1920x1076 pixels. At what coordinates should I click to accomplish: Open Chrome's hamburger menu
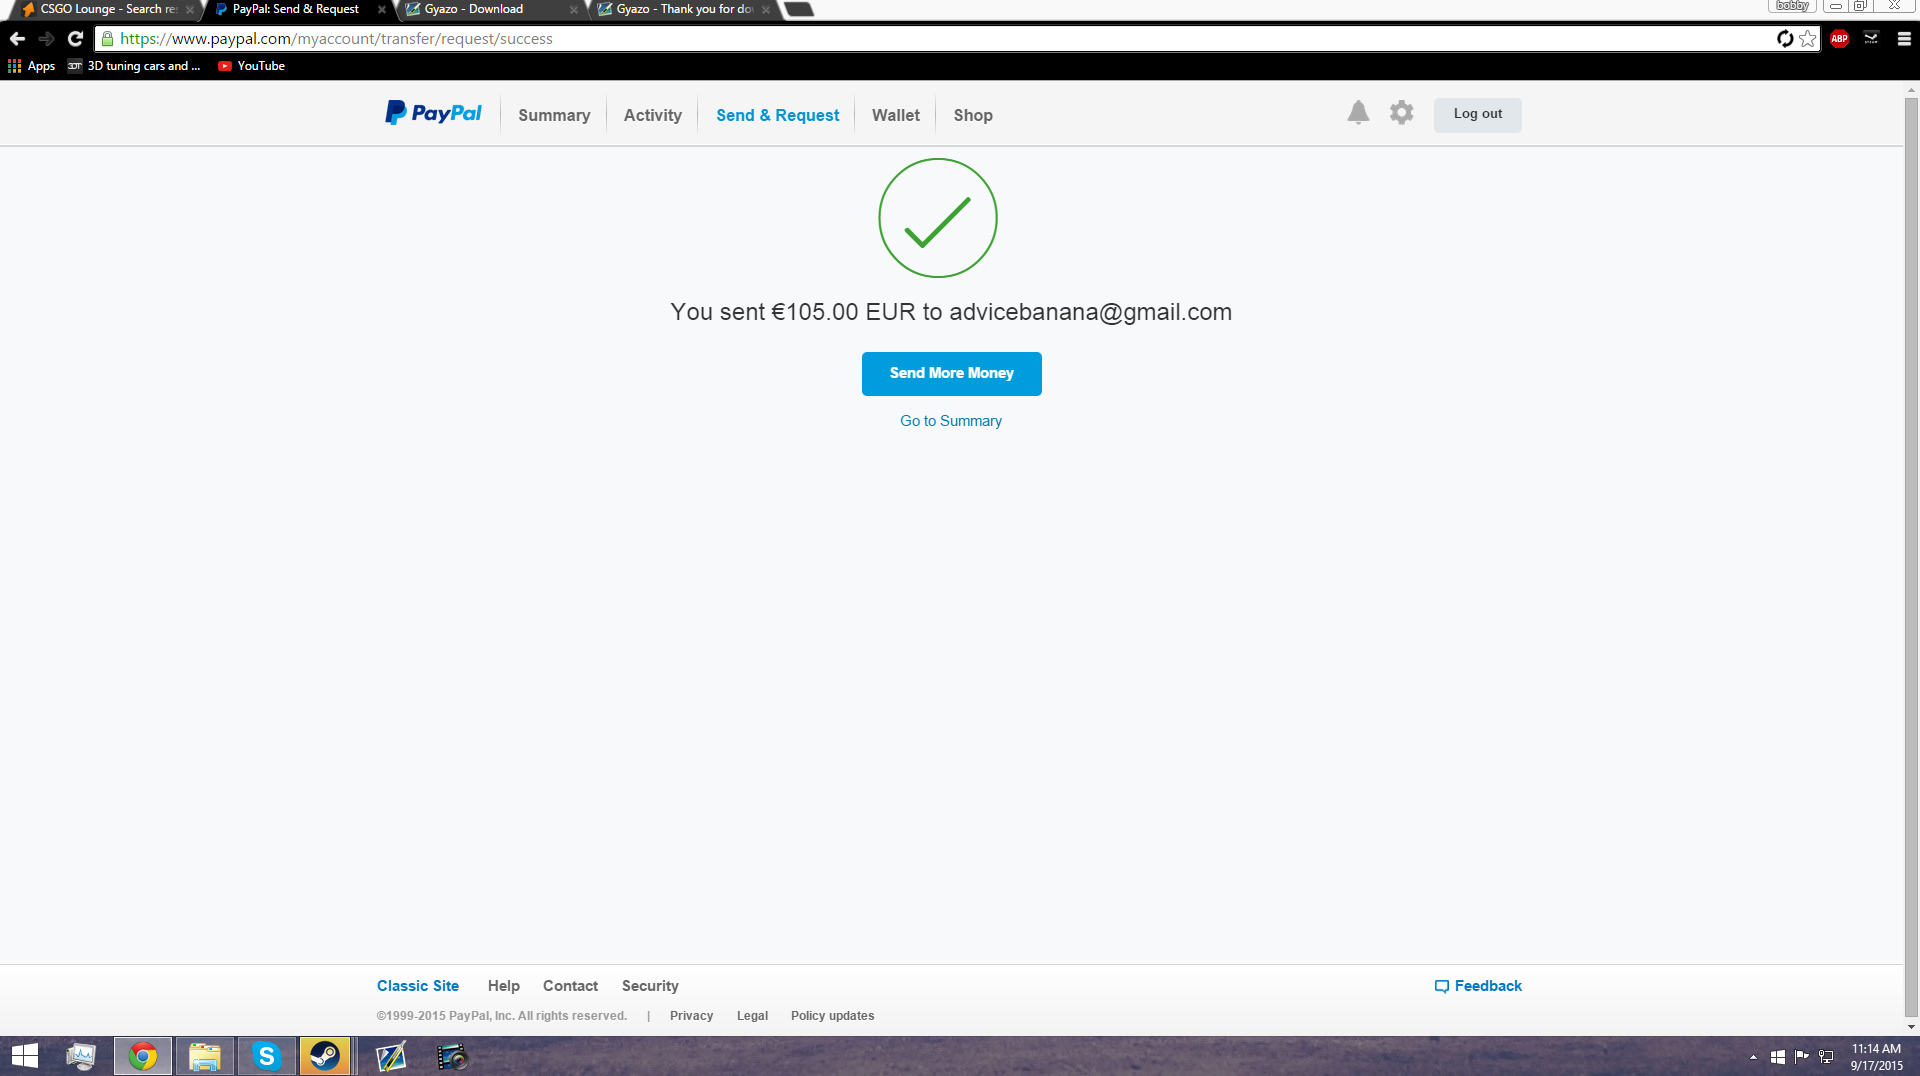(1903, 39)
